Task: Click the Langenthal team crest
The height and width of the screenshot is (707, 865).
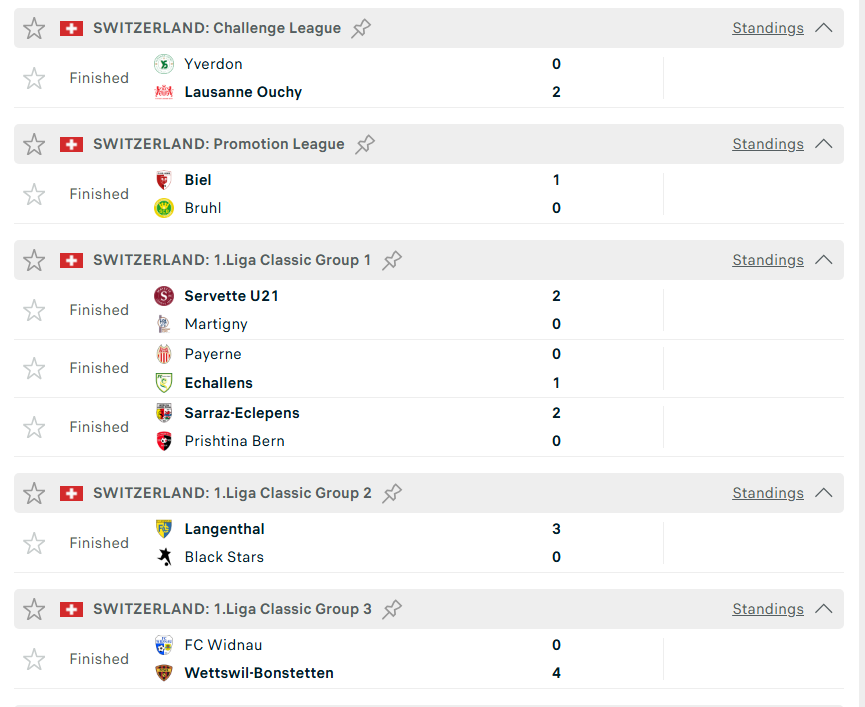Action: pos(164,529)
